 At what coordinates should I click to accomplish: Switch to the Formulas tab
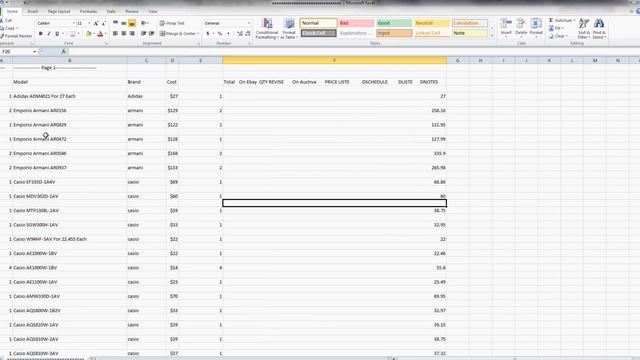click(88, 11)
